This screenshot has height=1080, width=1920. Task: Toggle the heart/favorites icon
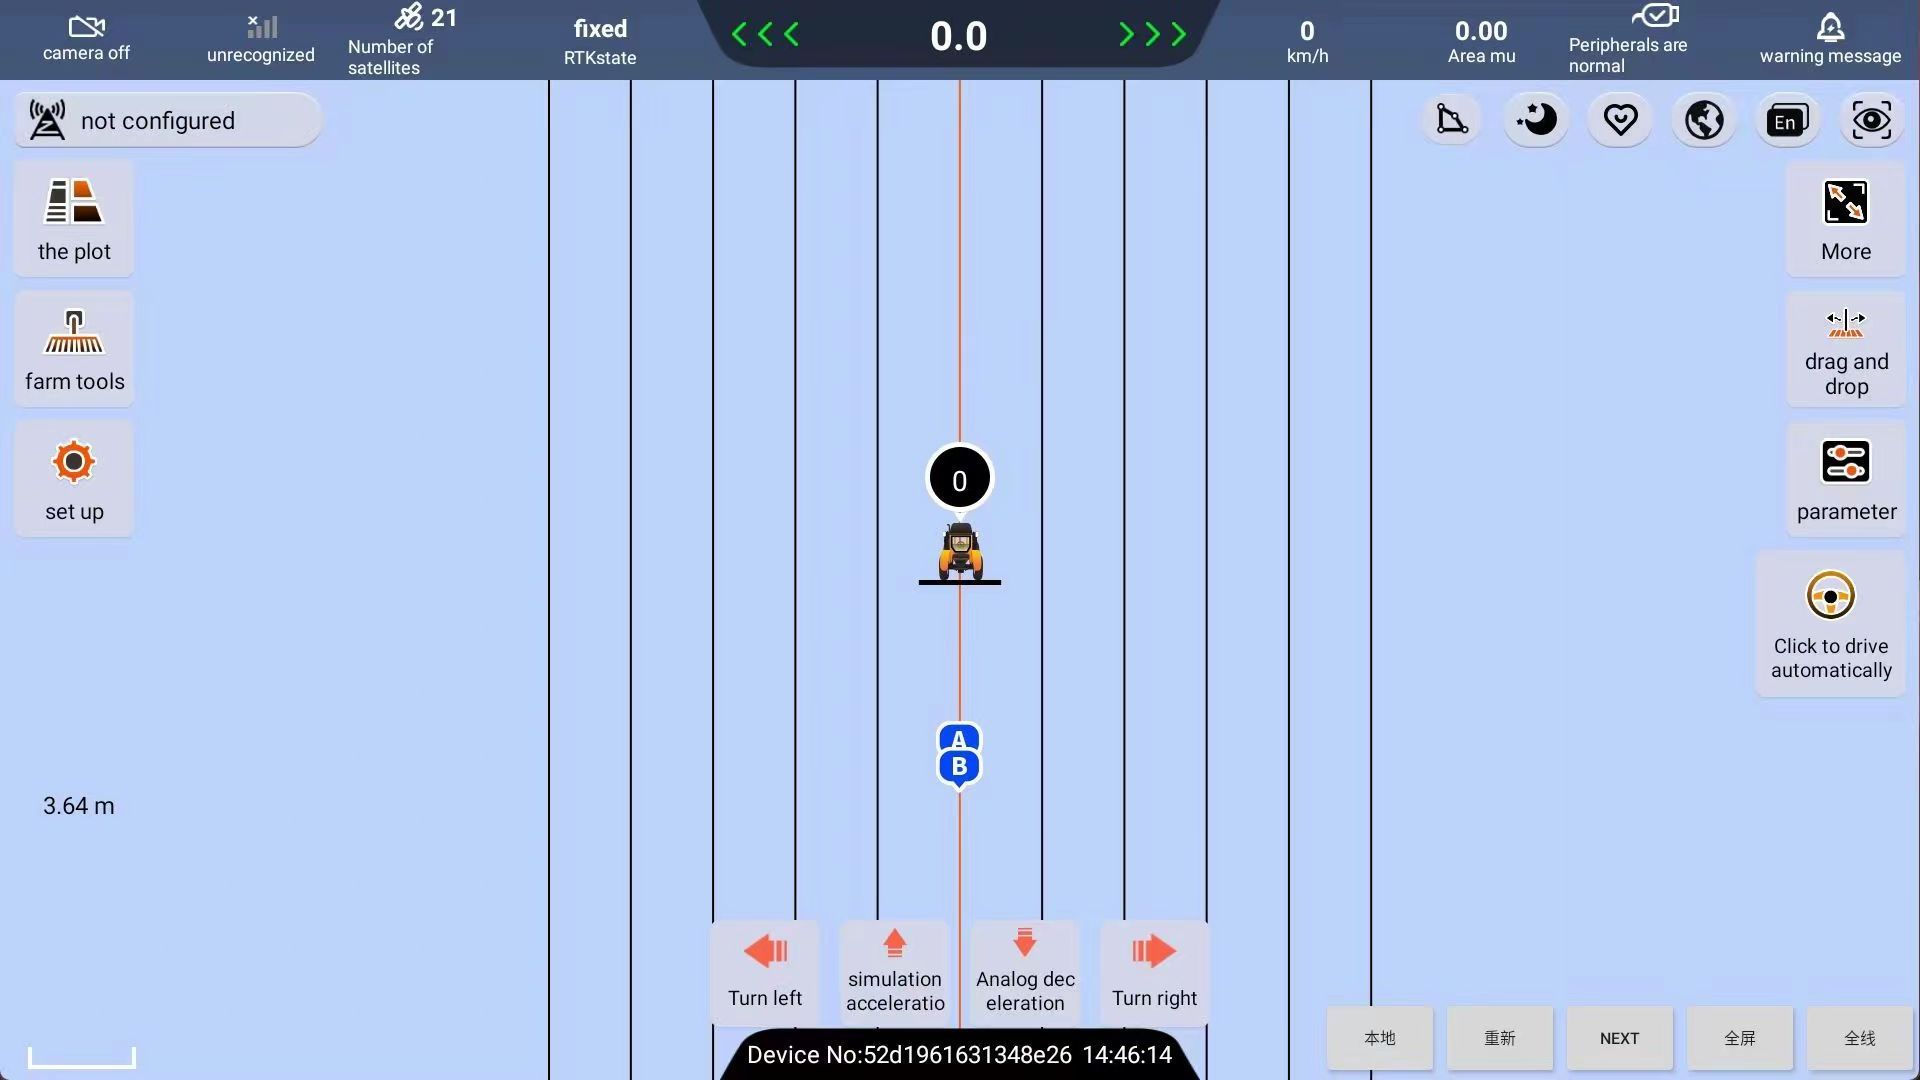click(1619, 119)
